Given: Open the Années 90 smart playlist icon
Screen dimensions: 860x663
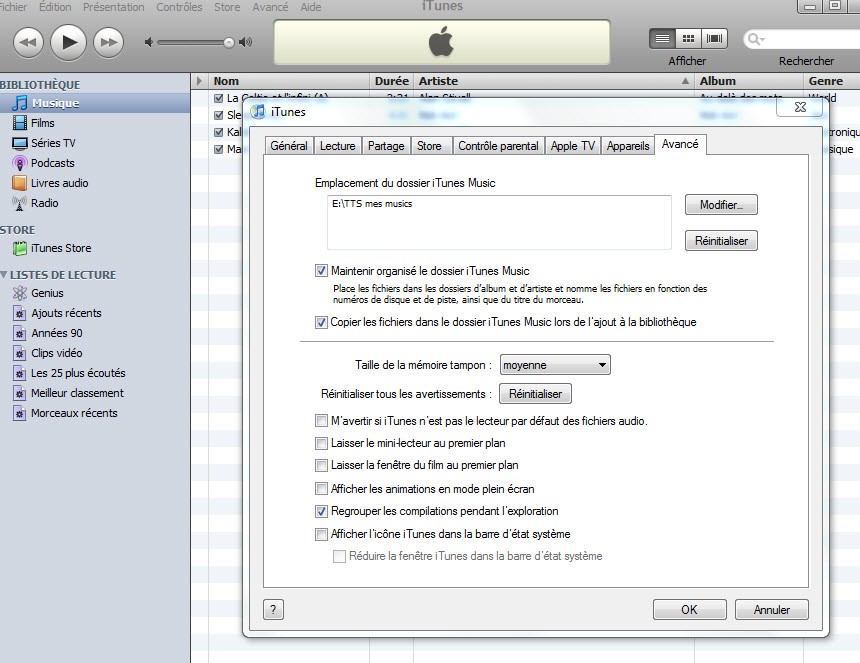Looking at the screenshot, I should pos(20,333).
